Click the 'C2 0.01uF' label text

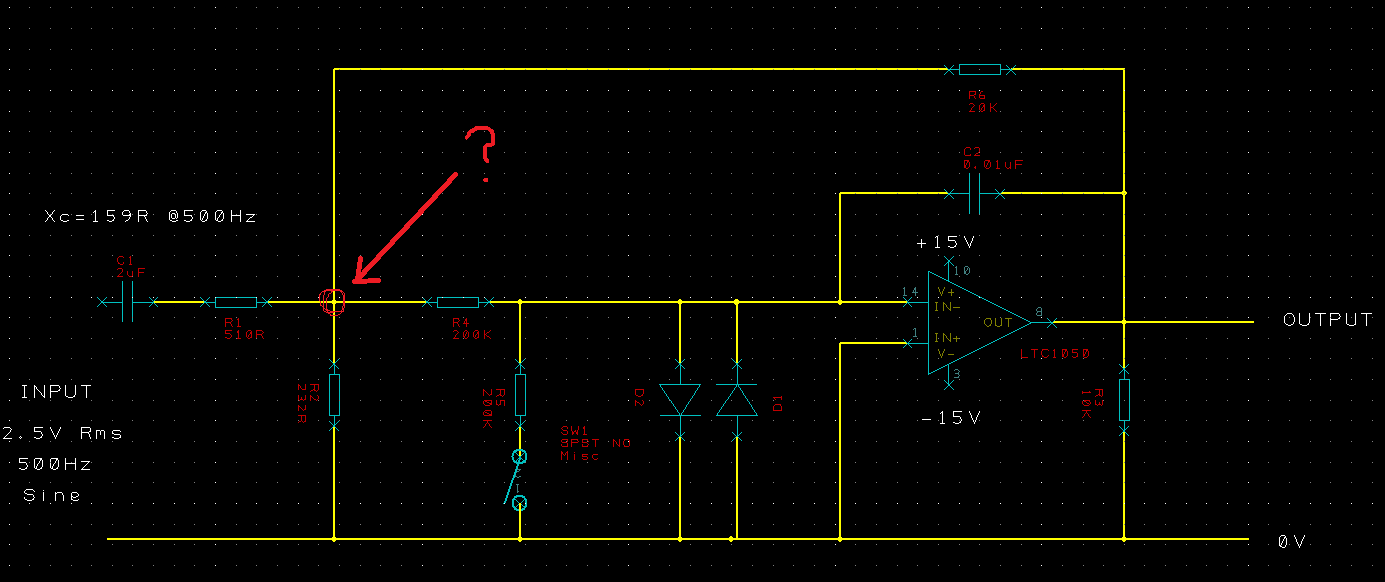993,158
